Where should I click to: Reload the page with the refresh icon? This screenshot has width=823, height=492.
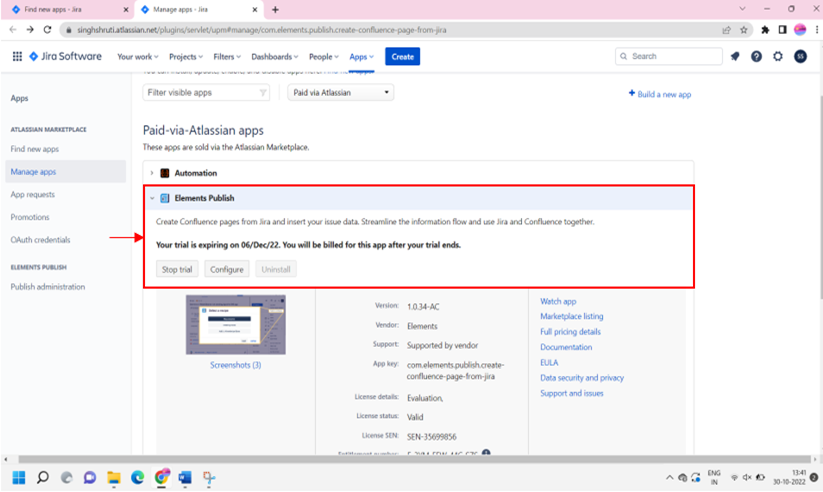[x=47, y=30]
